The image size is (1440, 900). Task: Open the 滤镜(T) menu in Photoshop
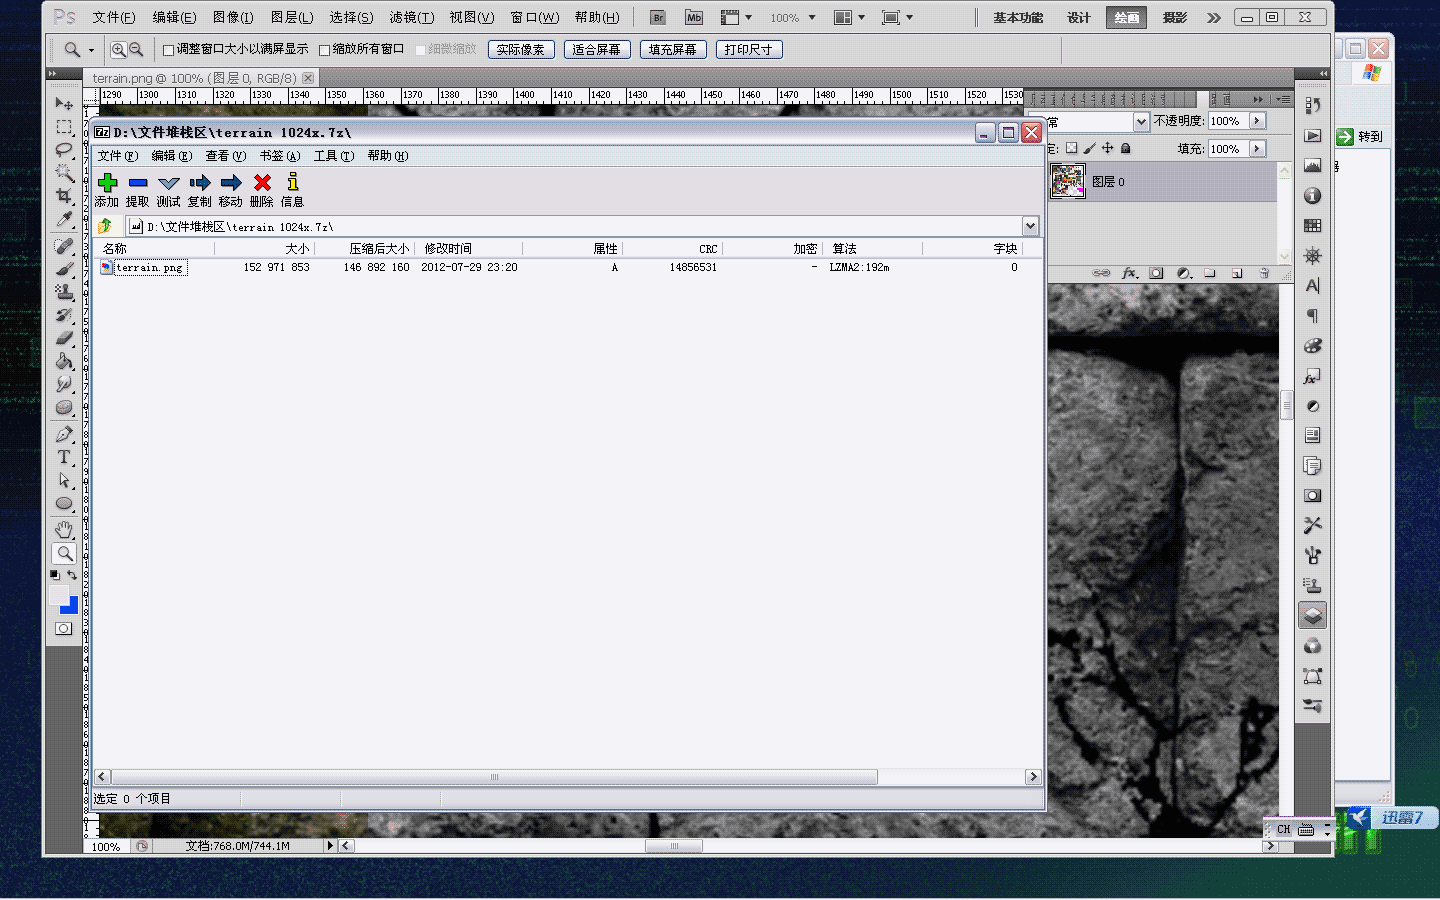(x=411, y=17)
